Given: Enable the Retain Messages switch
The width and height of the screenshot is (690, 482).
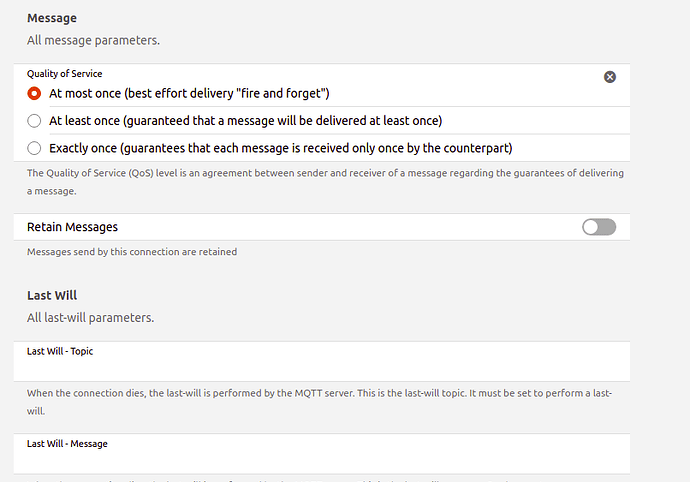Looking at the screenshot, I should pyautogui.click(x=599, y=227).
